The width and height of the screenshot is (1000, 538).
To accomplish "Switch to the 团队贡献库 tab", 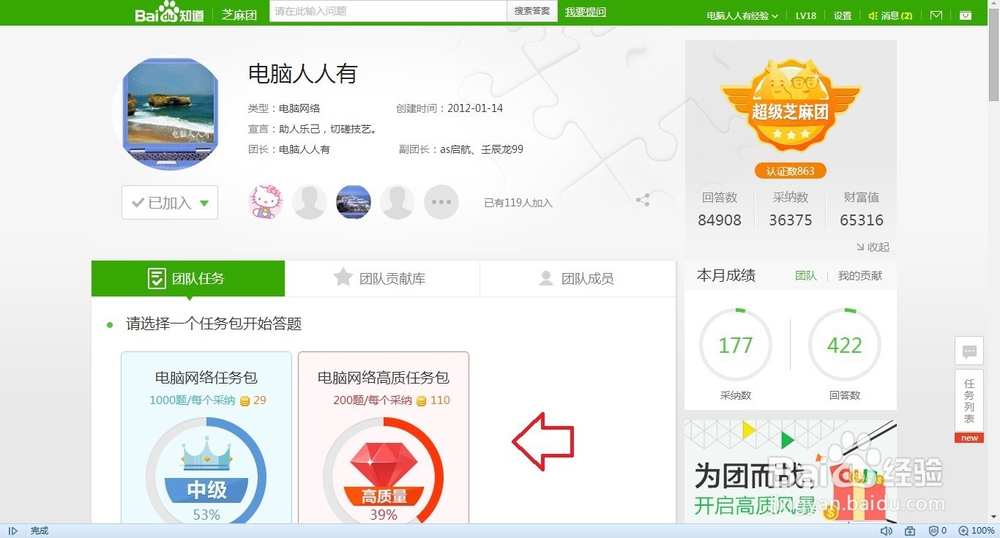I will coord(382,279).
